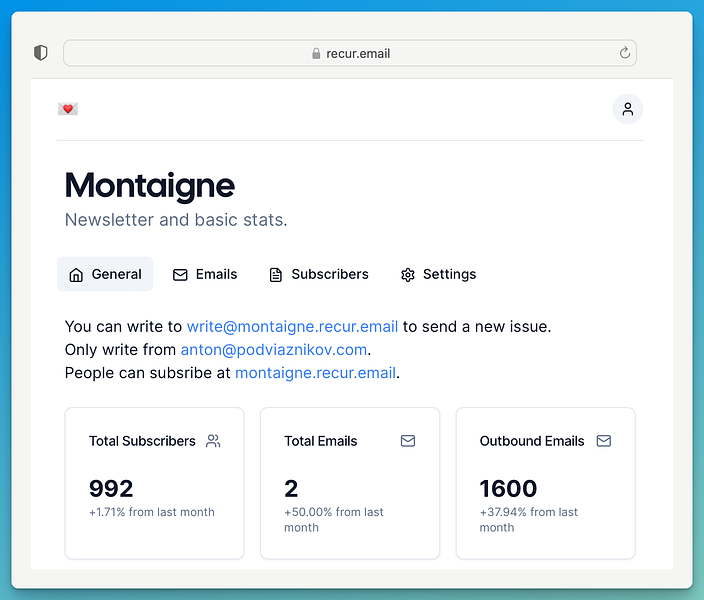Visit the montaigne.recur.email subscribe link
The width and height of the screenshot is (704, 600).
(316, 373)
